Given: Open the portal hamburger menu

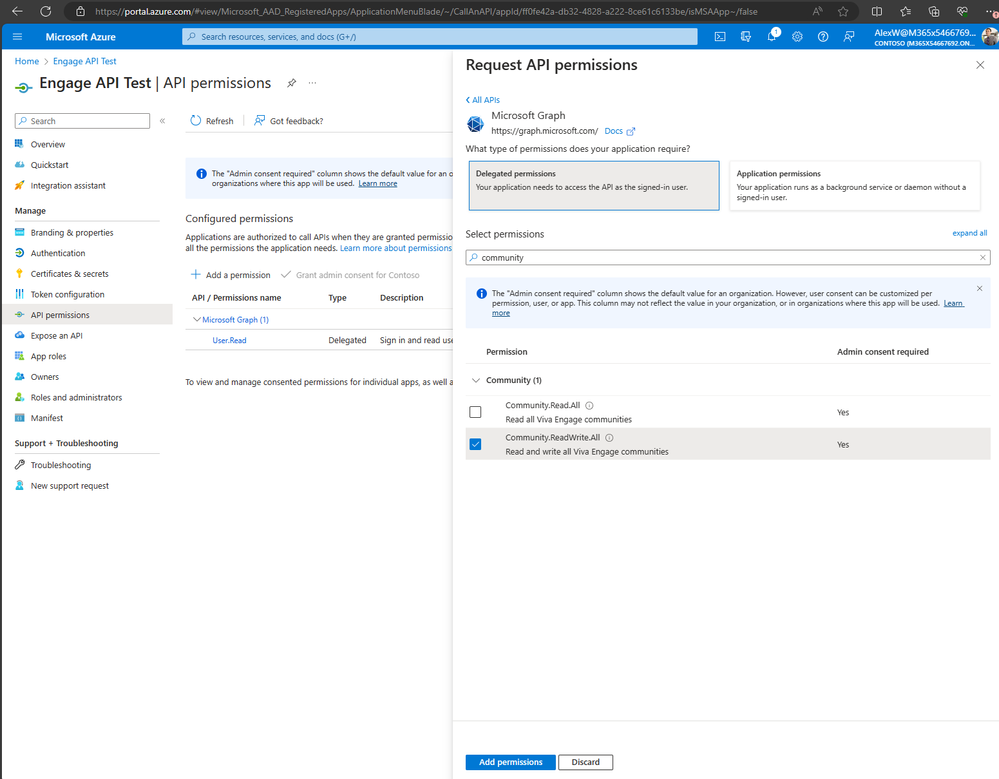Looking at the screenshot, I should click(17, 37).
